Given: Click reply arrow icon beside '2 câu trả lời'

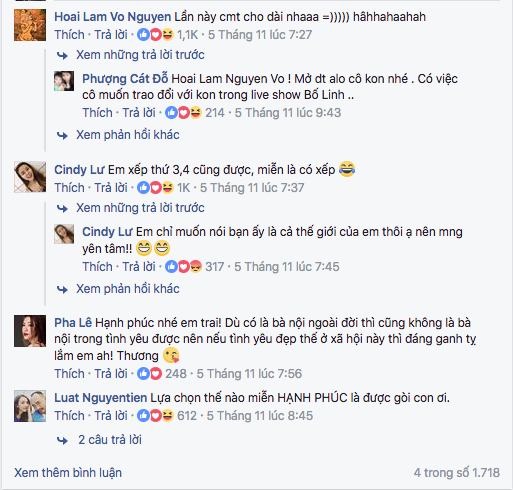Looking at the screenshot, I should (62, 440).
